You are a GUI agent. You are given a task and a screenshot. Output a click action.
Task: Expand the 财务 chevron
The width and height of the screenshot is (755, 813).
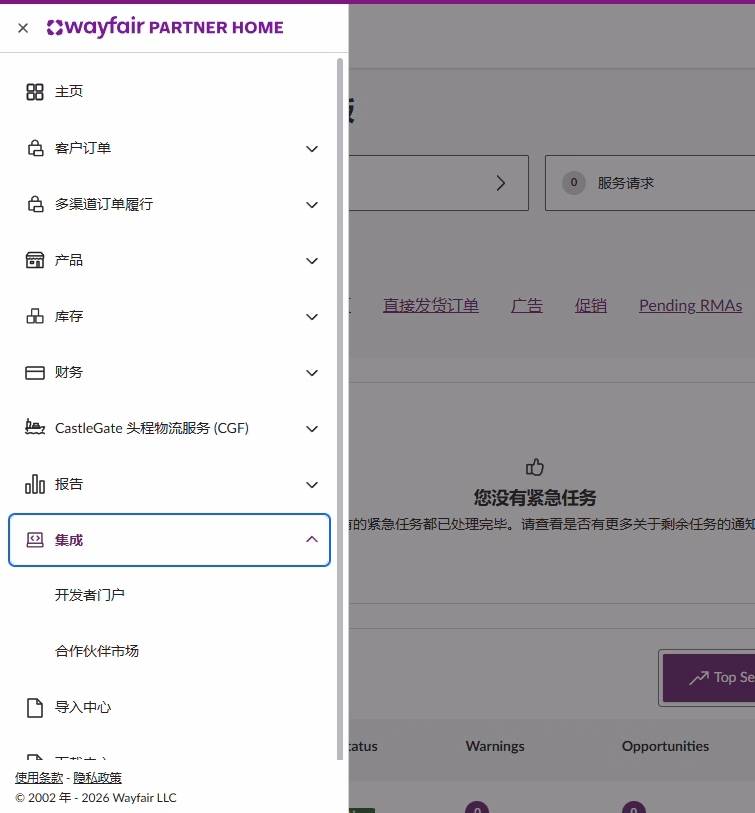click(x=312, y=373)
